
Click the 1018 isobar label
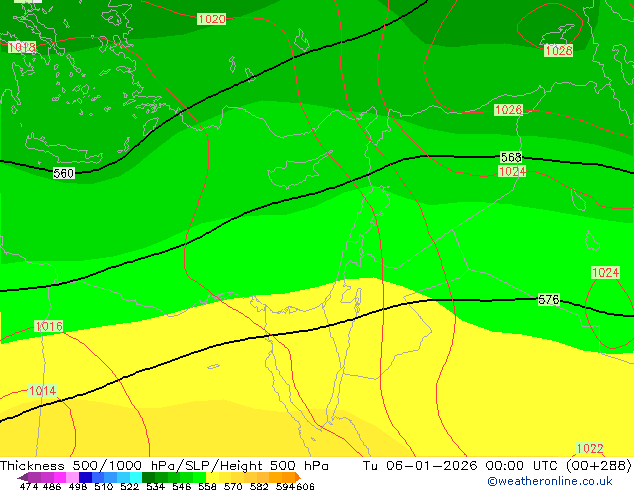pyautogui.click(x=22, y=47)
